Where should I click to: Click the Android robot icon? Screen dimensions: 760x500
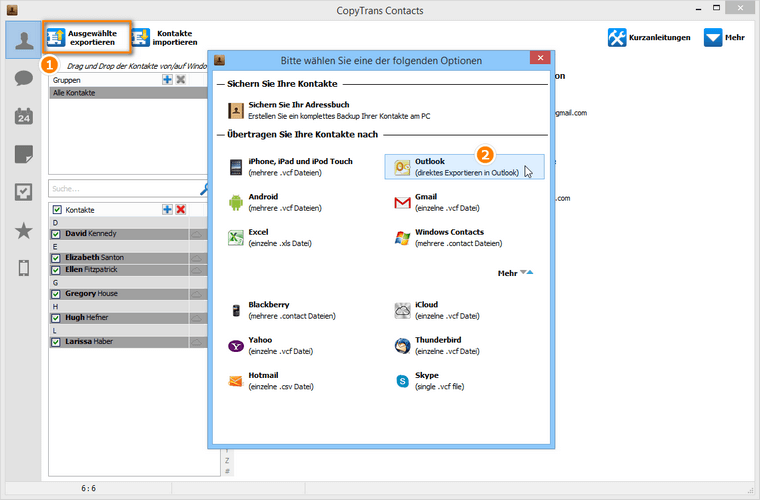click(236, 203)
